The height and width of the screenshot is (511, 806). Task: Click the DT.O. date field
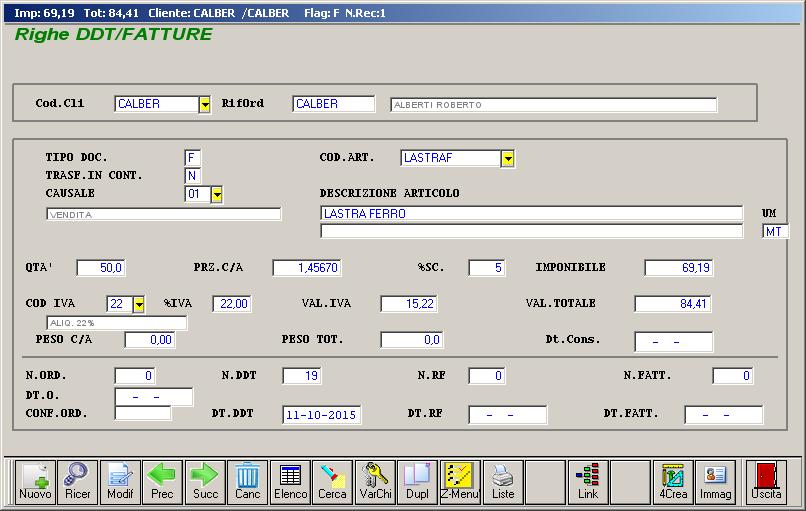coord(154,397)
